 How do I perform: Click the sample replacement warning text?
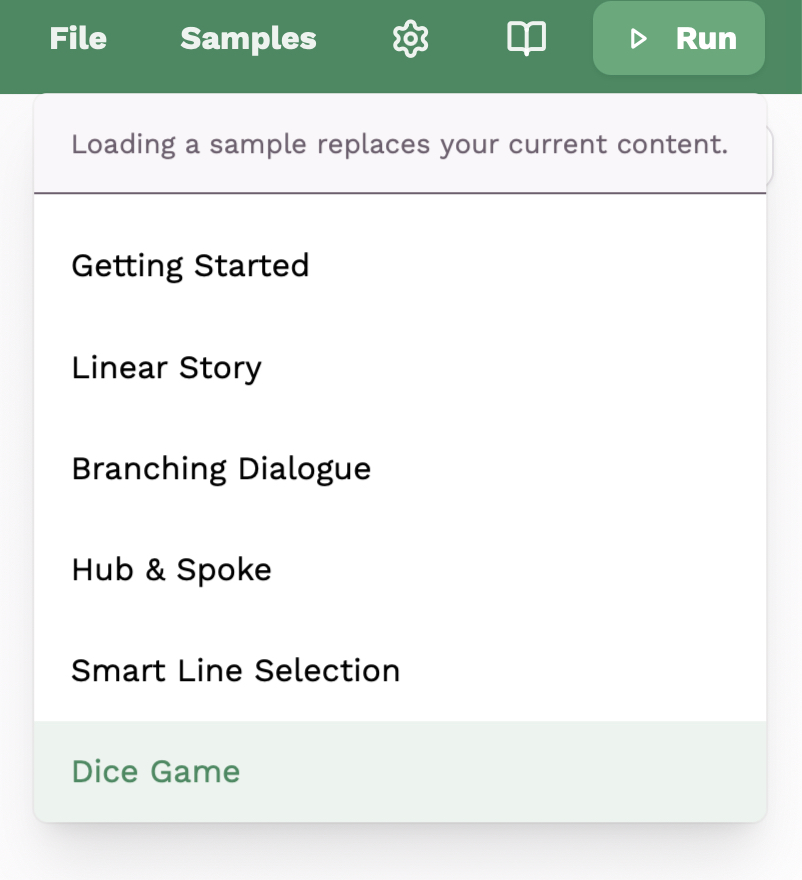(x=399, y=144)
